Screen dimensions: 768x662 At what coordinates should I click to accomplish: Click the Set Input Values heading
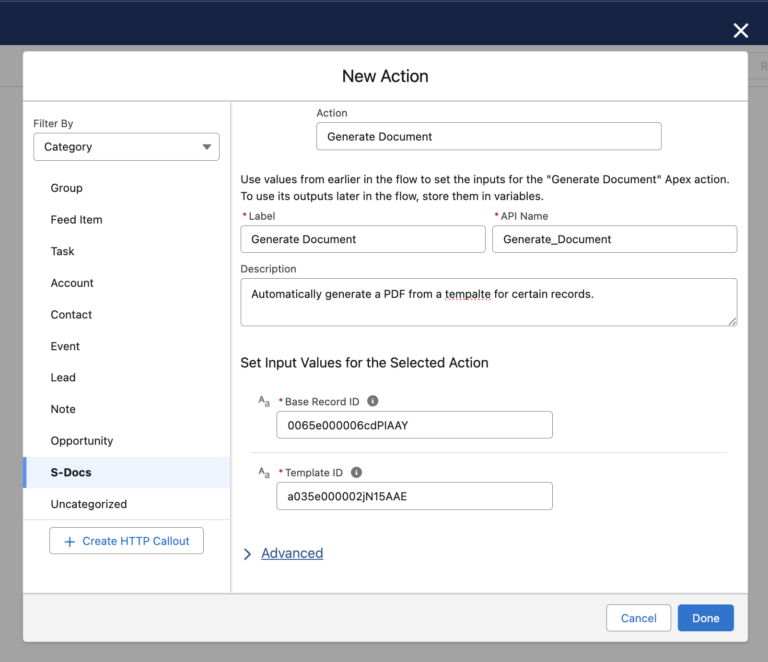coord(364,363)
